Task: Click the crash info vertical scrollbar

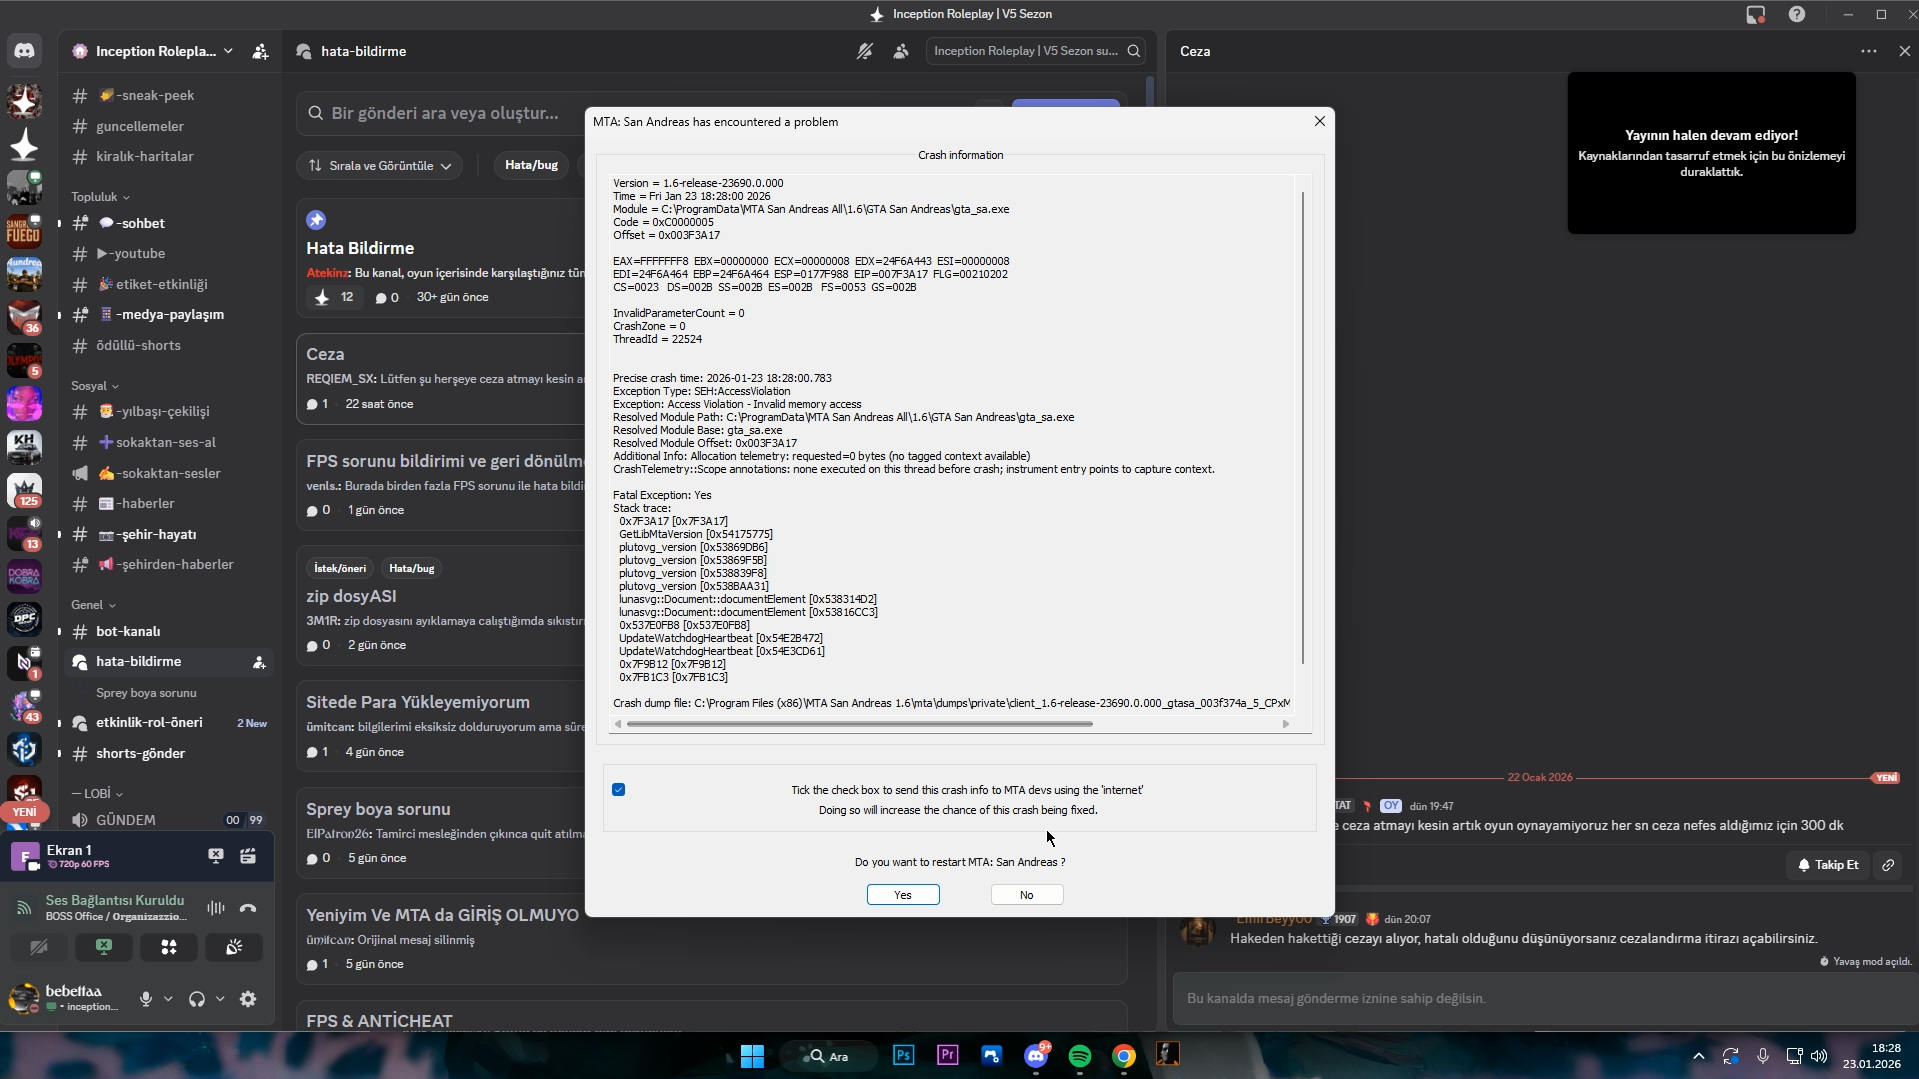Action: tap(1303, 428)
